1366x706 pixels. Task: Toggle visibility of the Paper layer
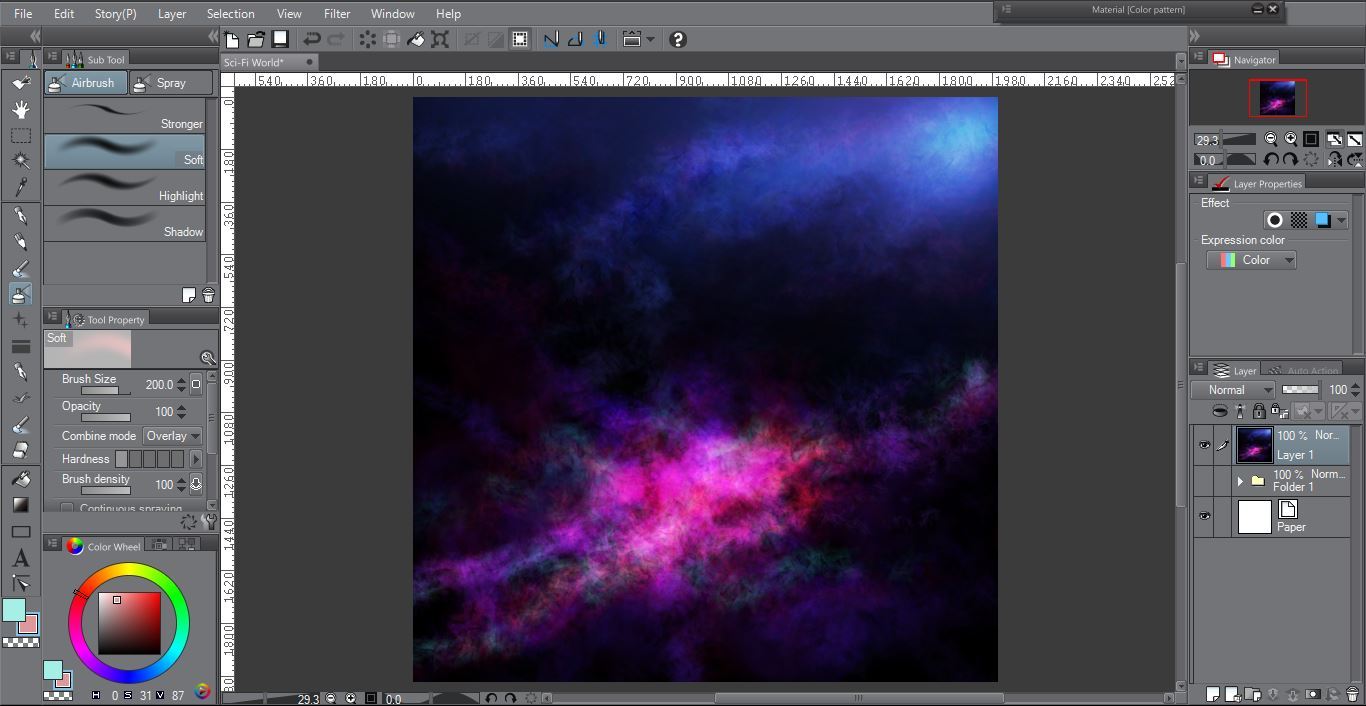[x=1204, y=517]
